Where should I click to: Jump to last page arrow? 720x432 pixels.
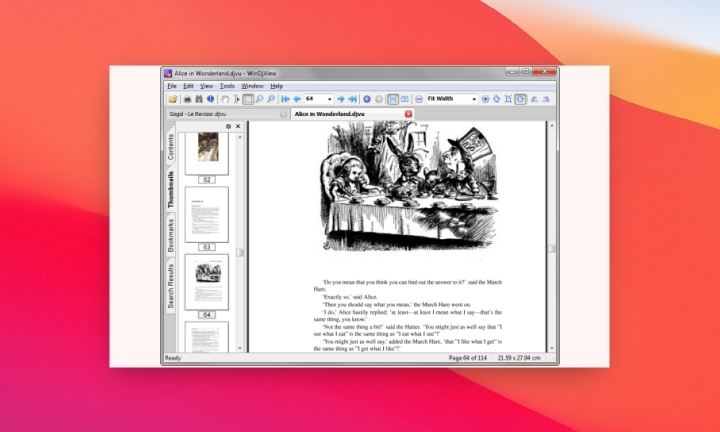click(352, 99)
